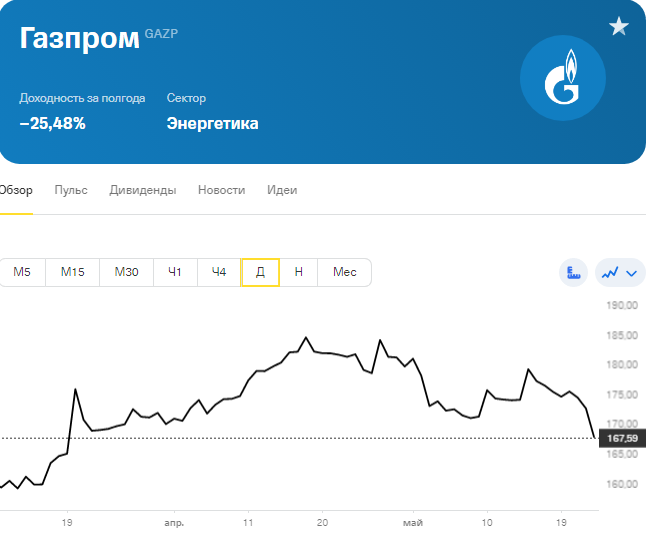Select the Ч4 four-hour interval
This screenshot has width=647, height=539.
(x=219, y=272)
